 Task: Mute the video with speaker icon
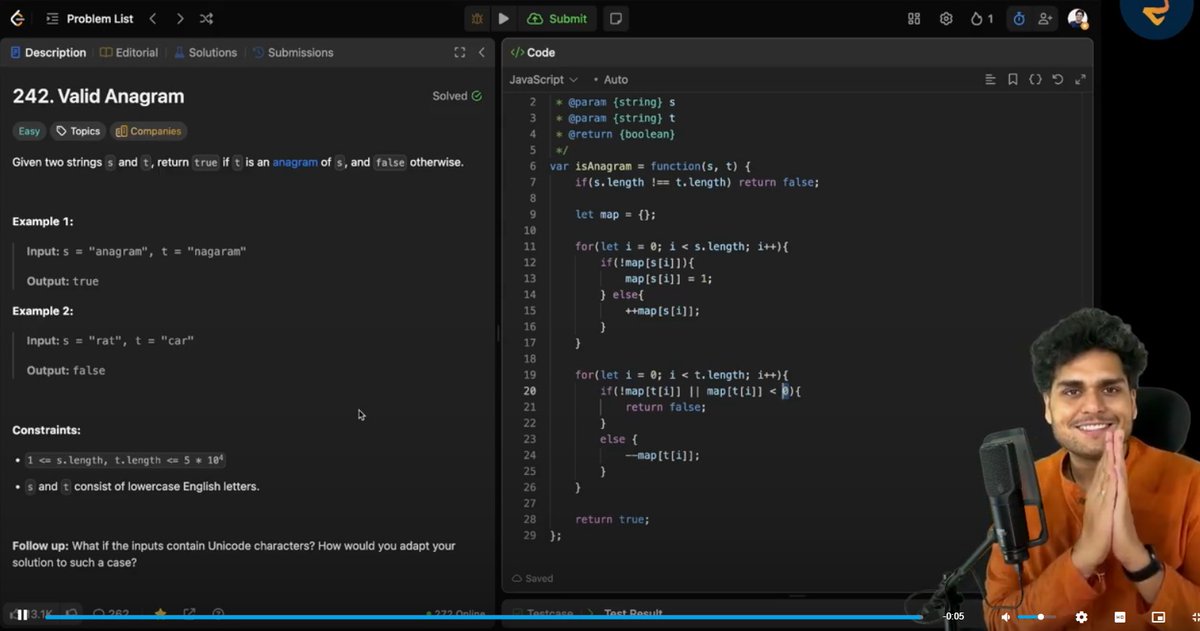tap(1005, 617)
